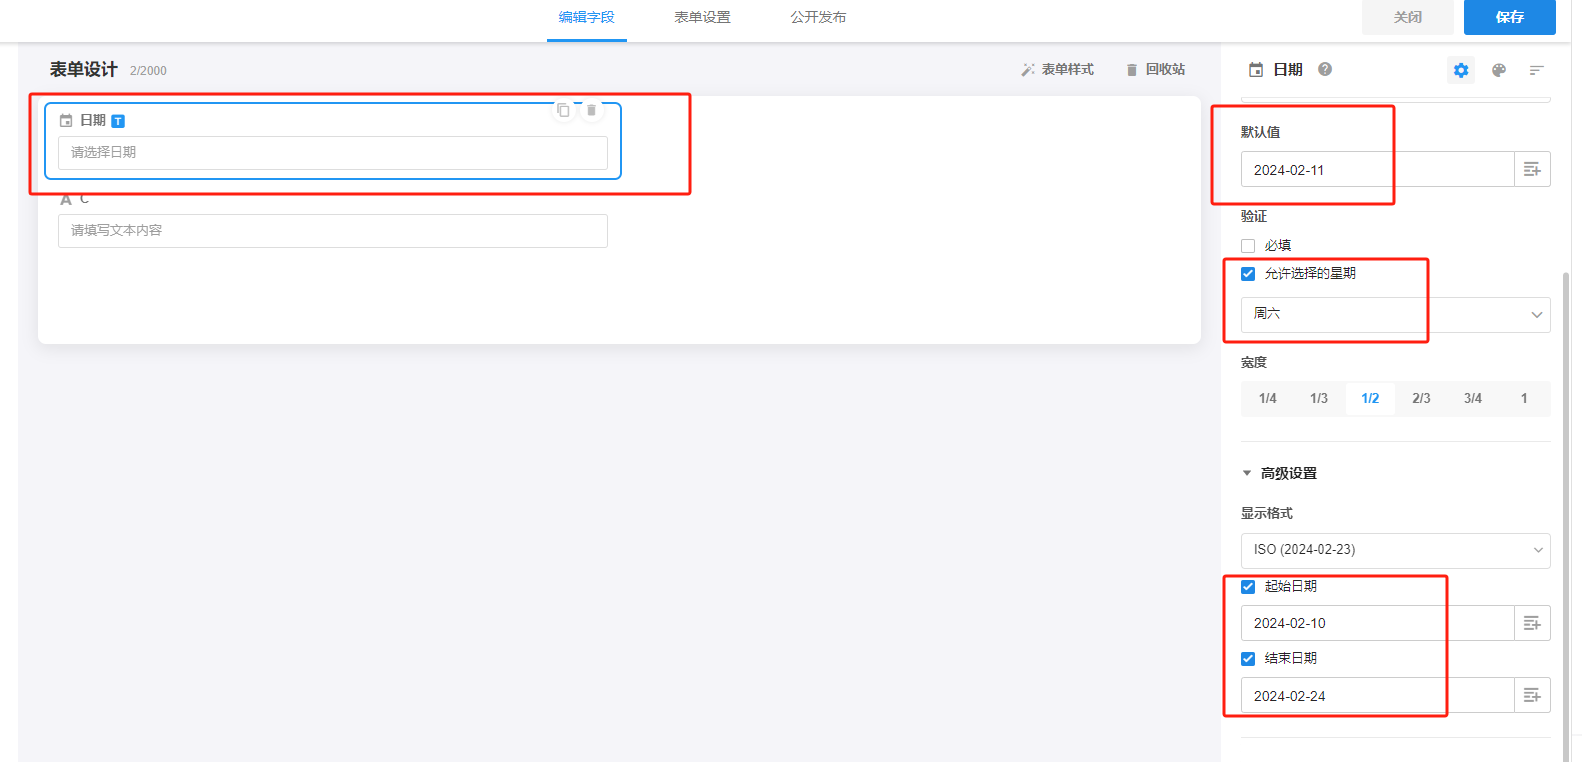Open the gear settings panel icon
This screenshot has width=1582, height=762.
point(1461,70)
